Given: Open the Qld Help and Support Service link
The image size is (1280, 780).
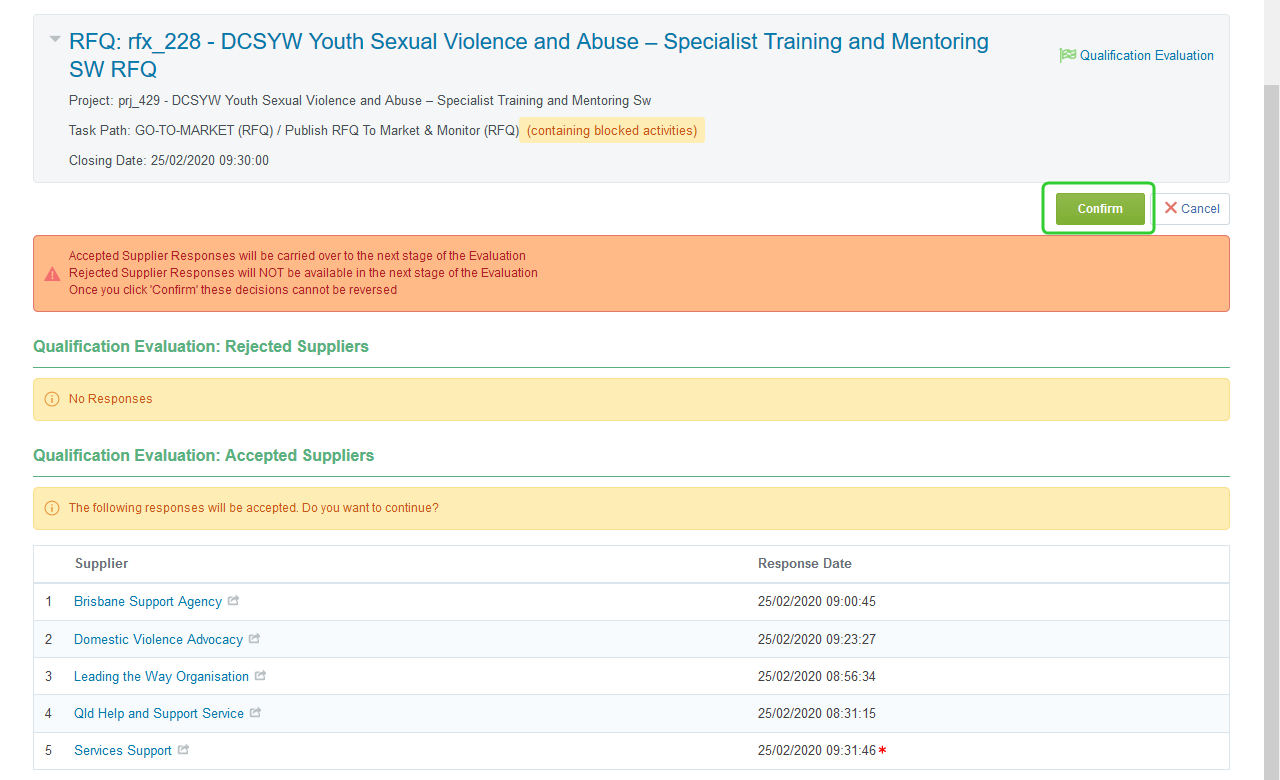Looking at the screenshot, I should coord(158,714).
